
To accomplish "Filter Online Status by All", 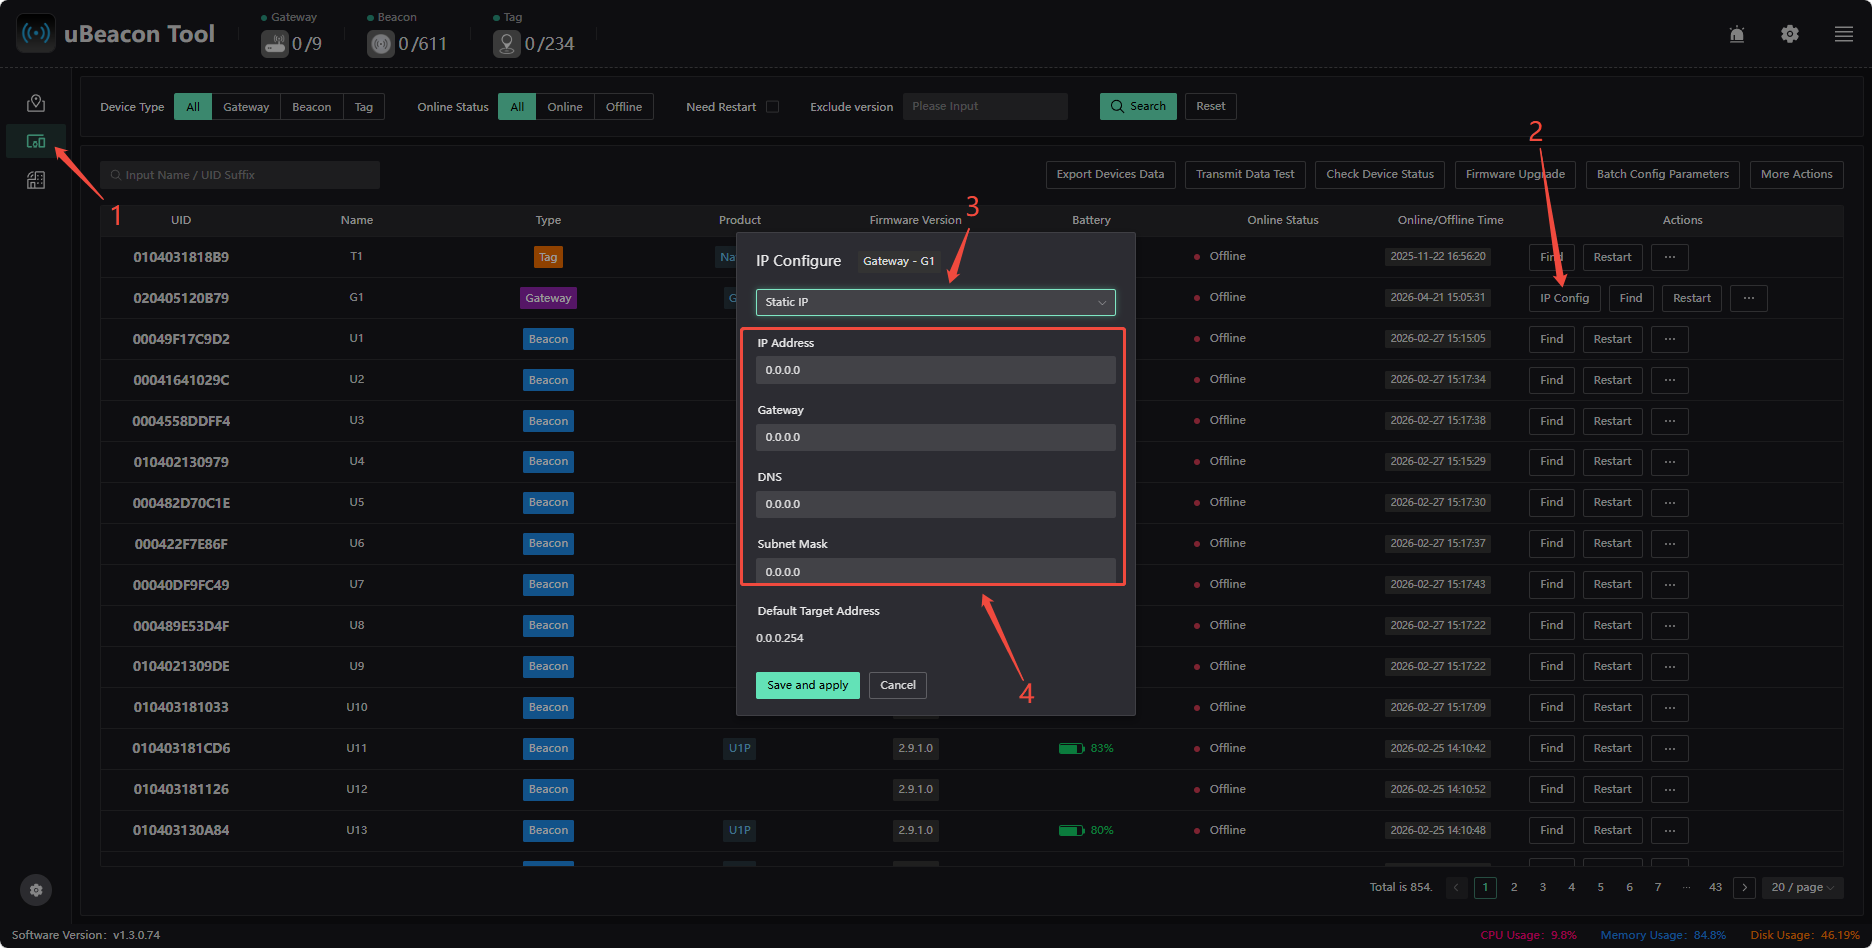I will pyautogui.click(x=517, y=107).
